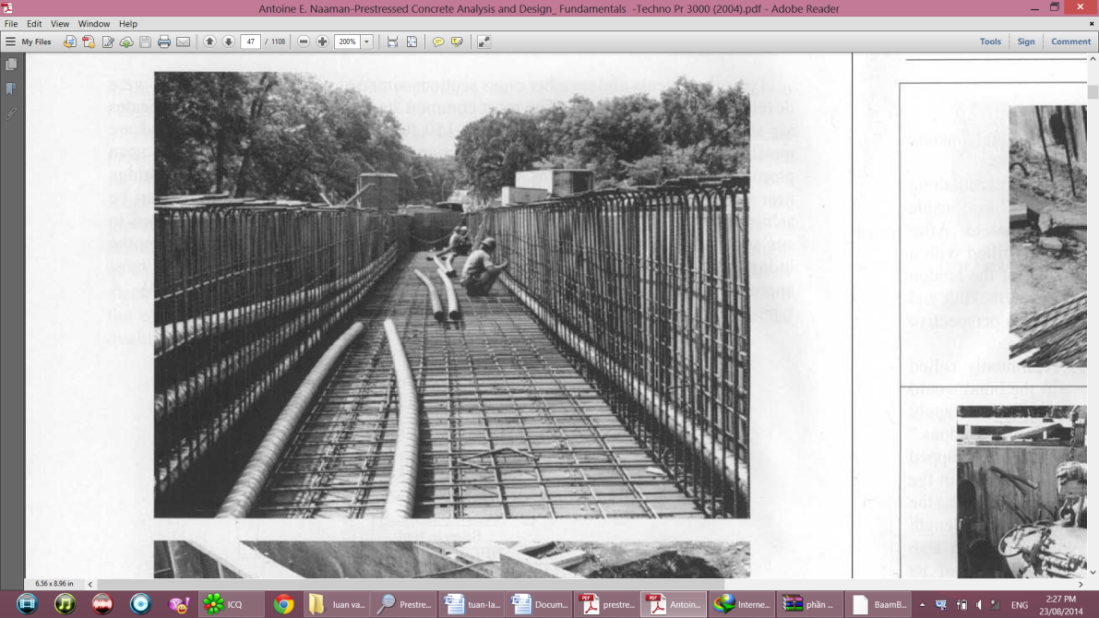Select the highlight text tool
The width and height of the screenshot is (1099, 618).
click(x=457, y=42)
